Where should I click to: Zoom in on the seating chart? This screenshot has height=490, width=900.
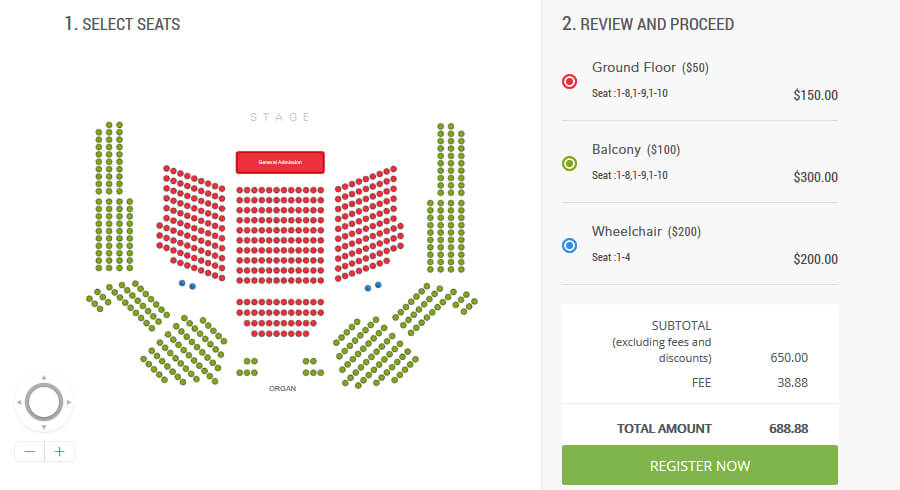59,451
